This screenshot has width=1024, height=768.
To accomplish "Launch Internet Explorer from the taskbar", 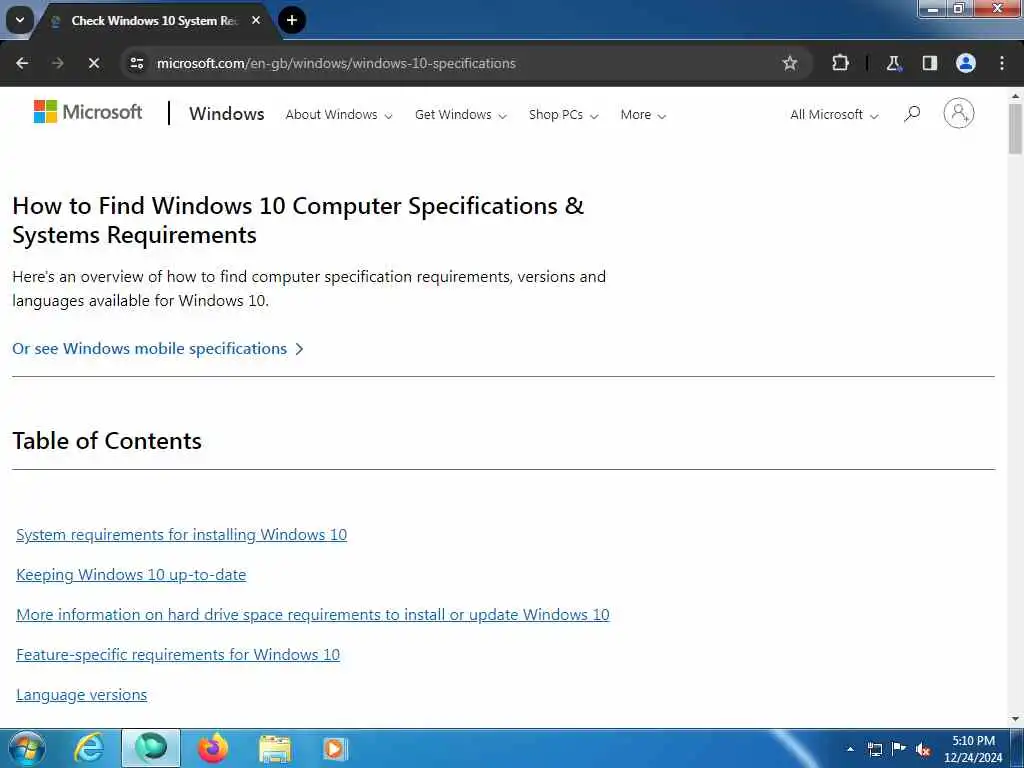I will 89,748.
